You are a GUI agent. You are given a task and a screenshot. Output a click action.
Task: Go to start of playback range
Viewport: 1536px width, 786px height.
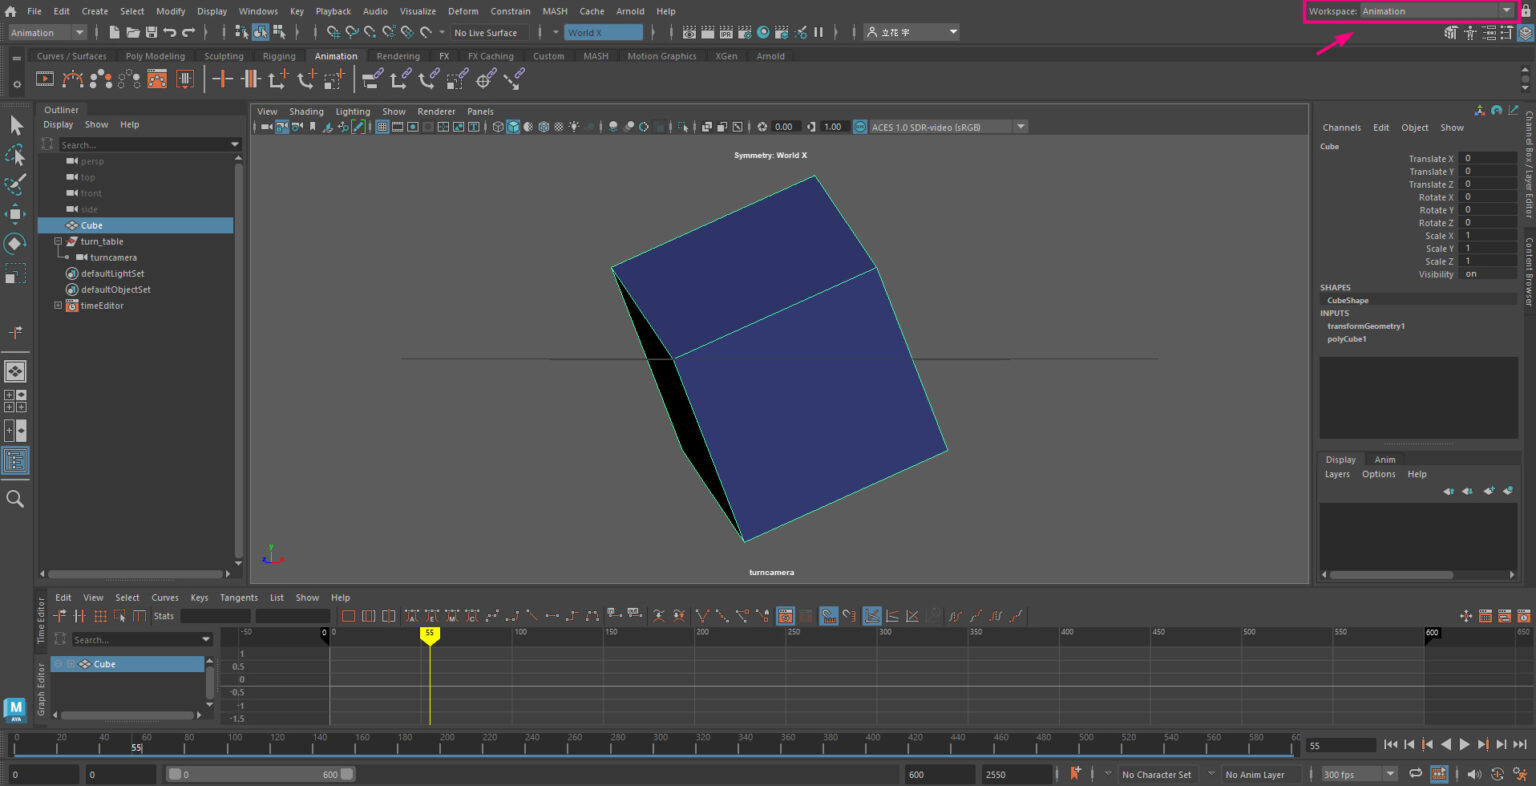(1391, 744)
